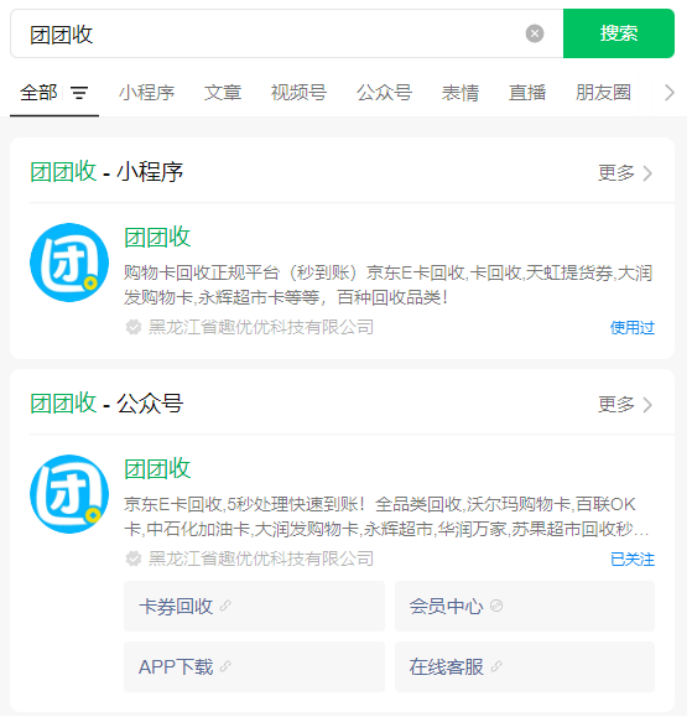Switch to the 表情 tab

(x=460, y=92)
